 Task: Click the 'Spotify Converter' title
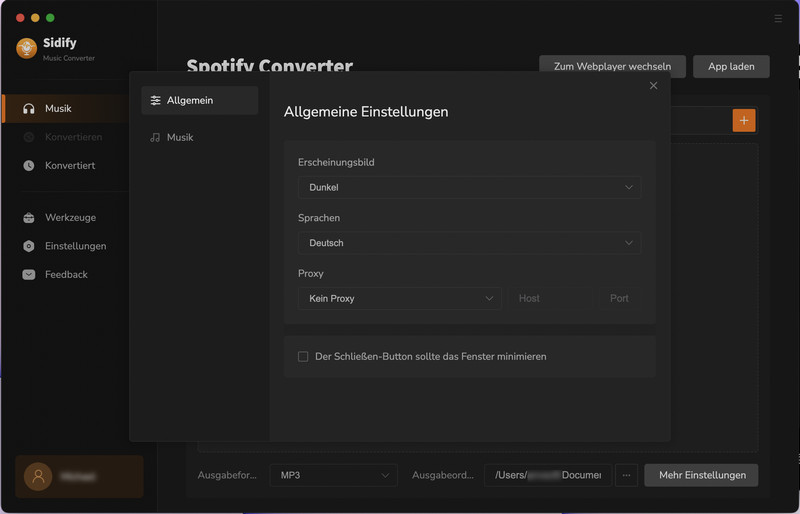[x=269, y=65]
